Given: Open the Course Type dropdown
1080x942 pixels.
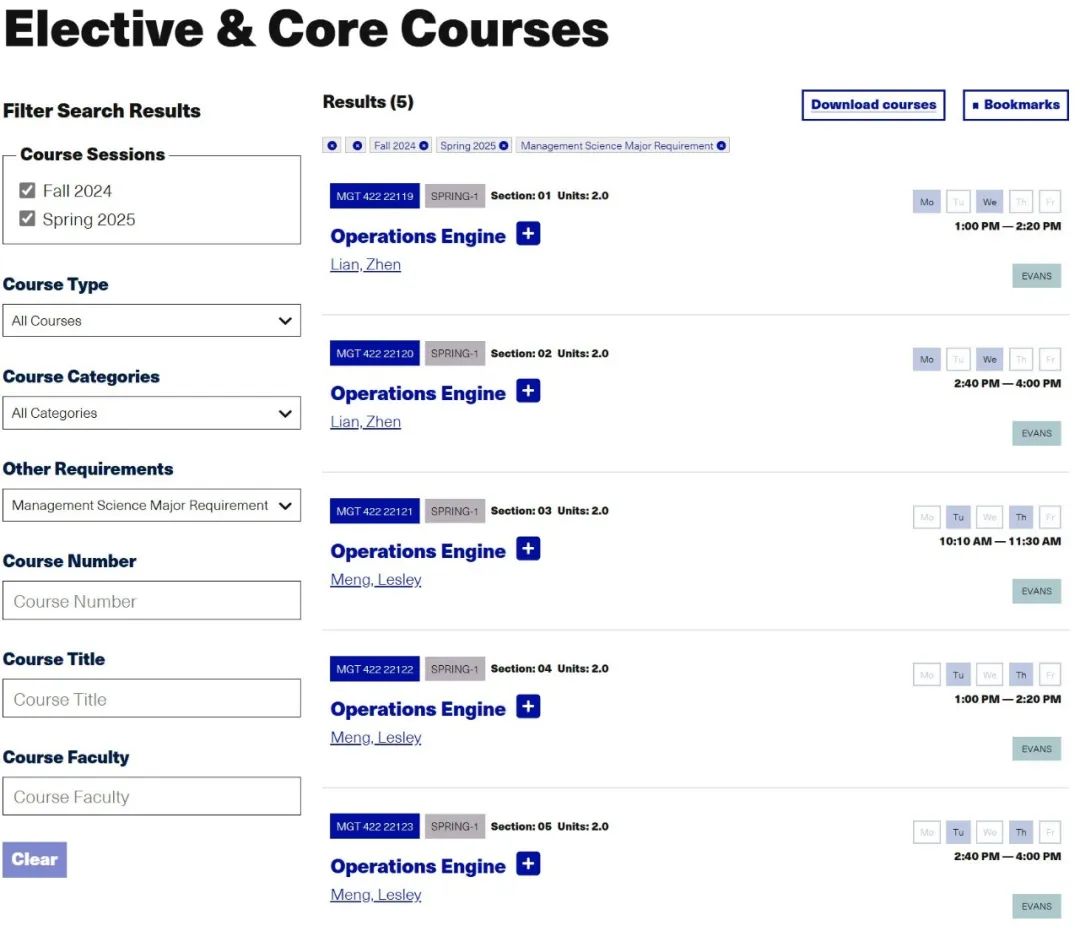Looking at the screenshot, I should [x=151, y=321].
